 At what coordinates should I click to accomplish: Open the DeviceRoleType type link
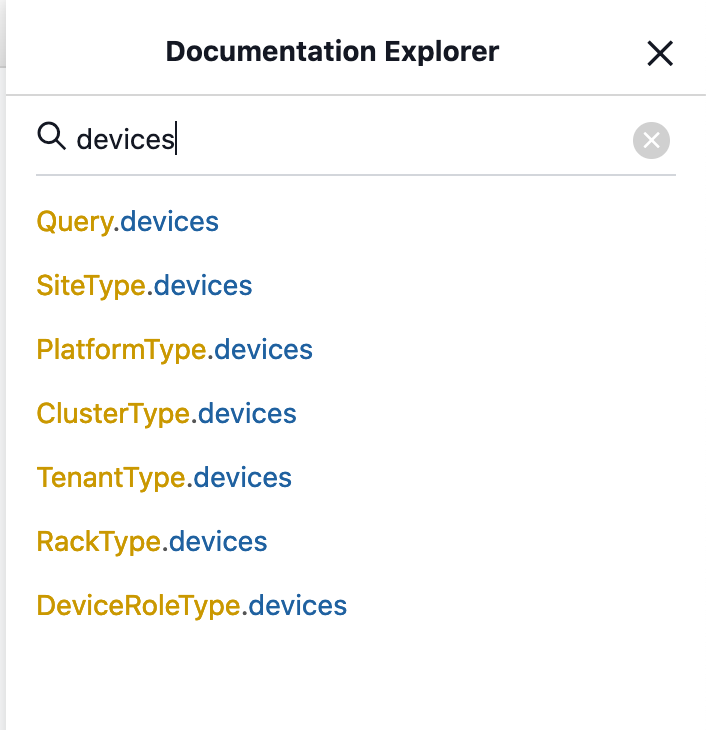point(138,606)
